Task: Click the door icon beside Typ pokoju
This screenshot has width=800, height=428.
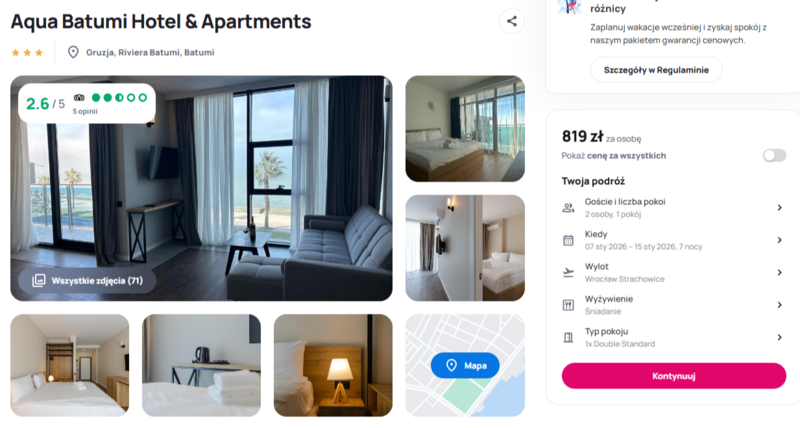Action: pos(568,337)
